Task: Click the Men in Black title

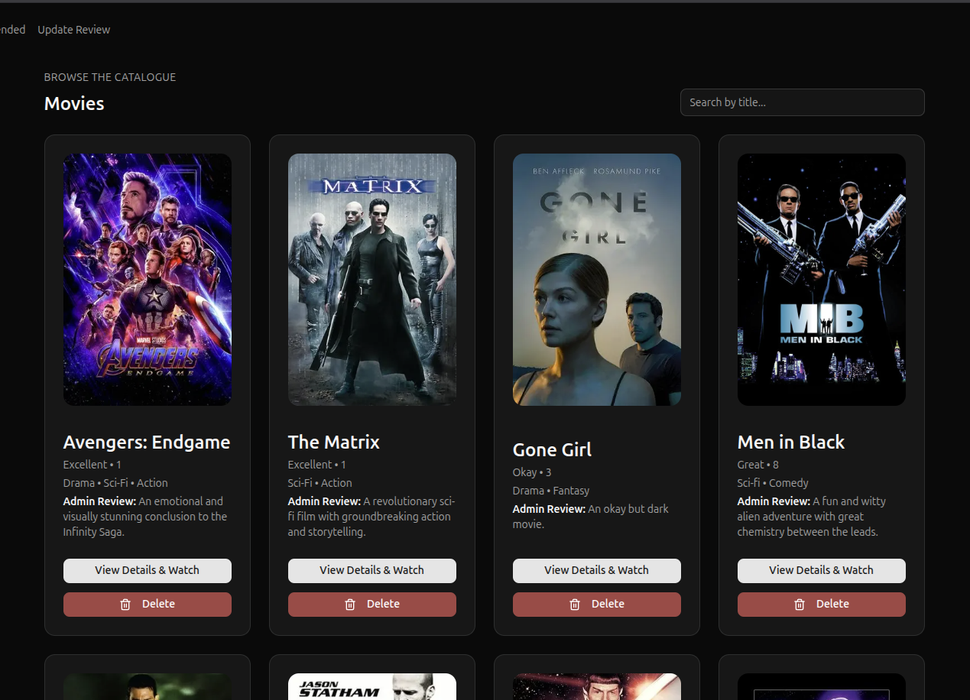Action: [791, 442]
